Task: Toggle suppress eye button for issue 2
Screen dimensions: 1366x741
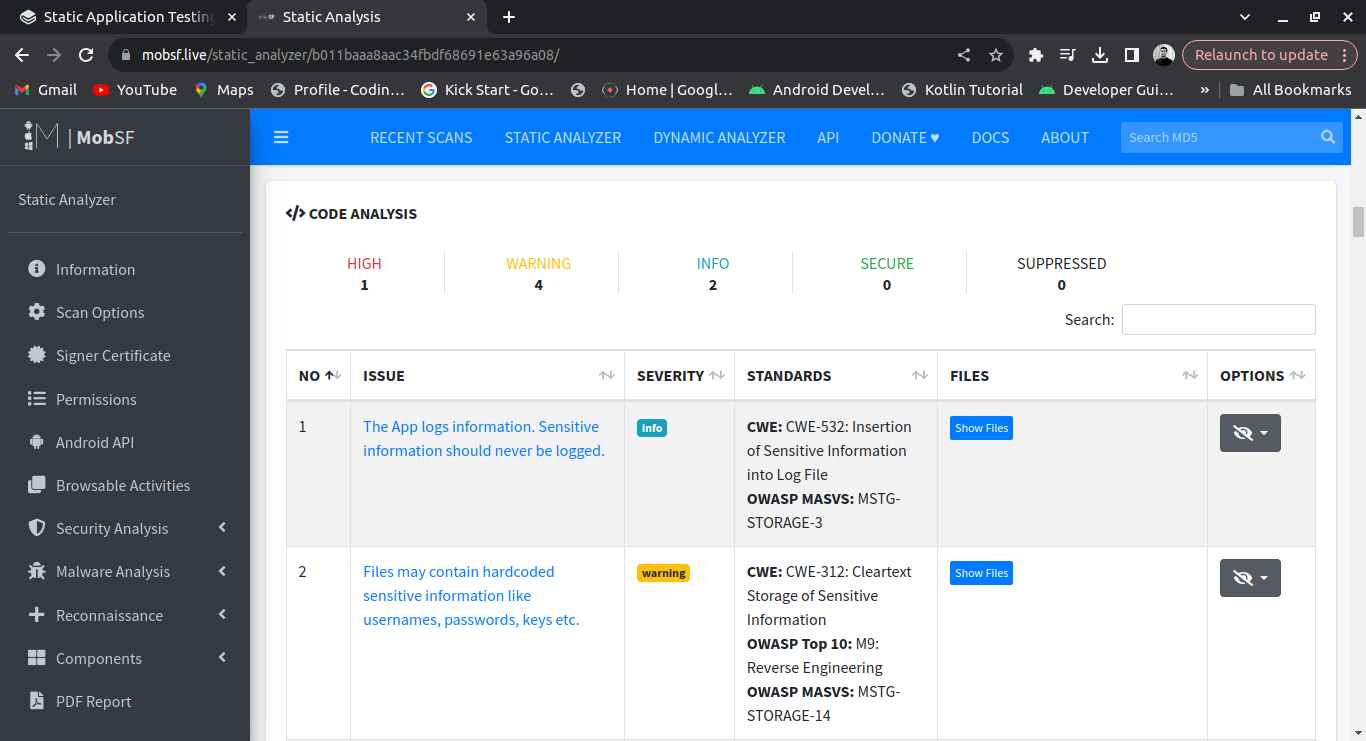Action: point(1249,578)
